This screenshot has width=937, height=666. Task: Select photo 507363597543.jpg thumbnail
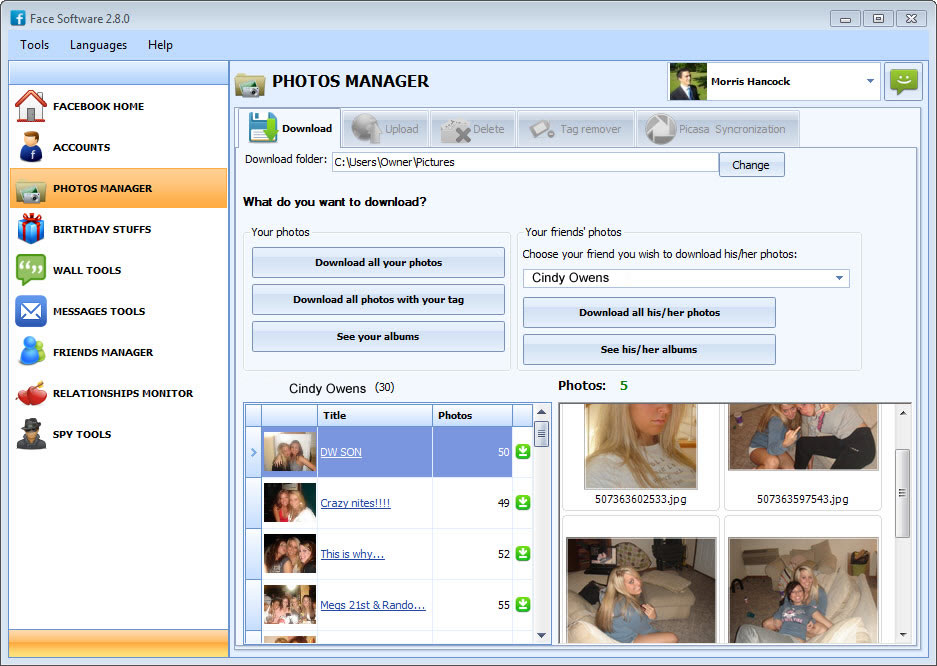[803, 437]
